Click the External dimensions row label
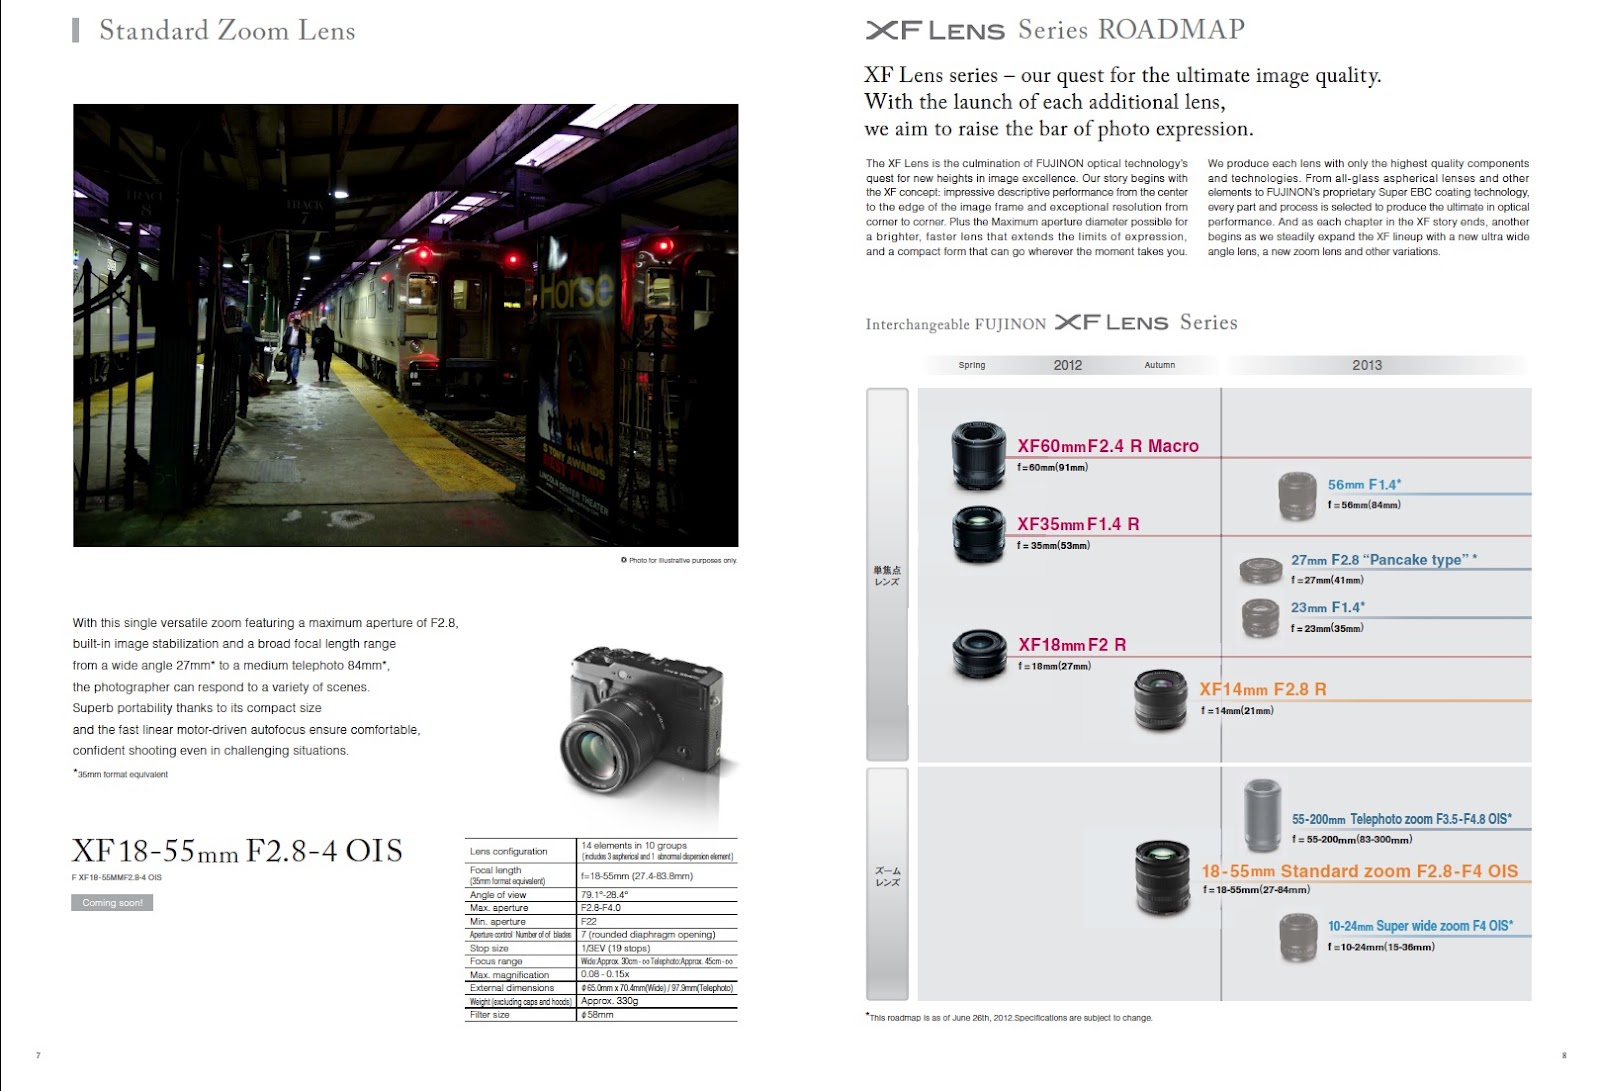The image size is (1600, 1091). coord(511,988)
